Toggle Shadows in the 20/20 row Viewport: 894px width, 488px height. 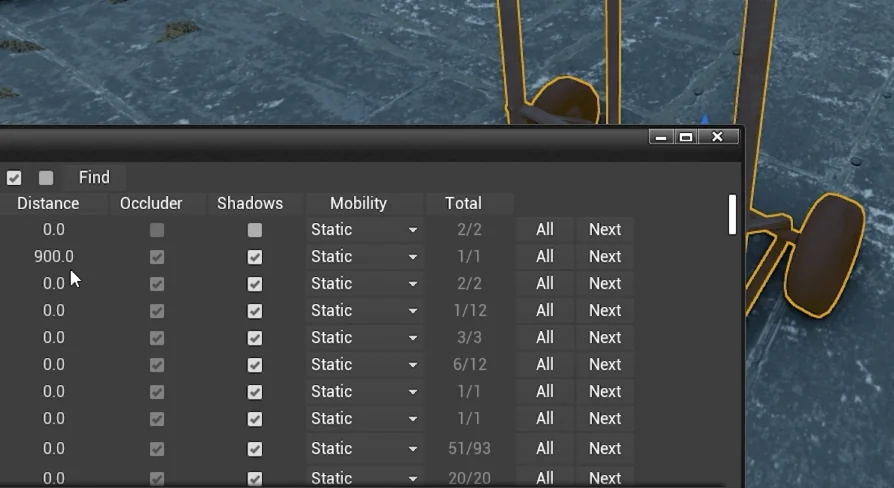(255, 479)
